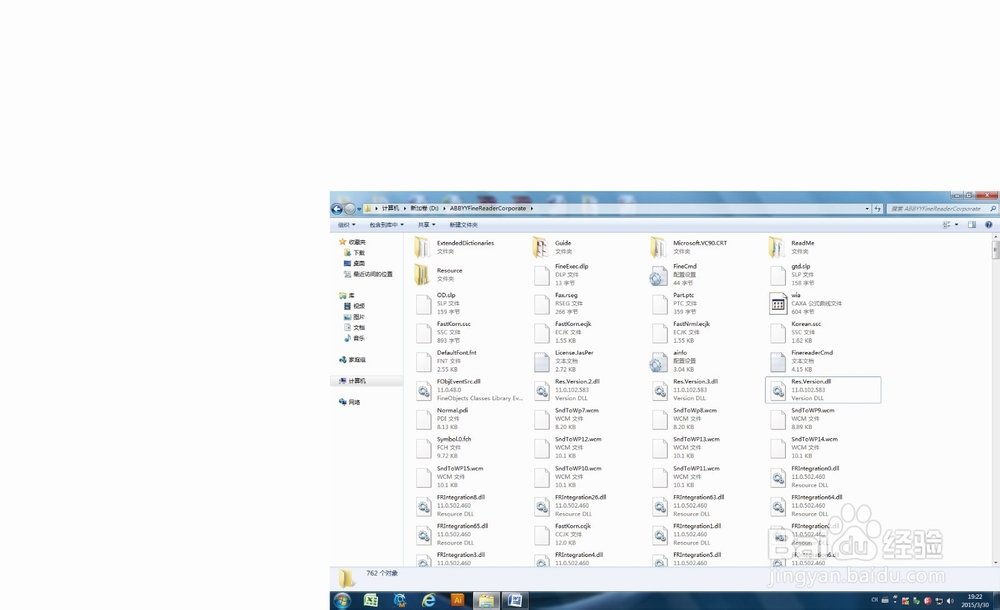Select the FRIntegration0.dll file icon

click(777, 477)
